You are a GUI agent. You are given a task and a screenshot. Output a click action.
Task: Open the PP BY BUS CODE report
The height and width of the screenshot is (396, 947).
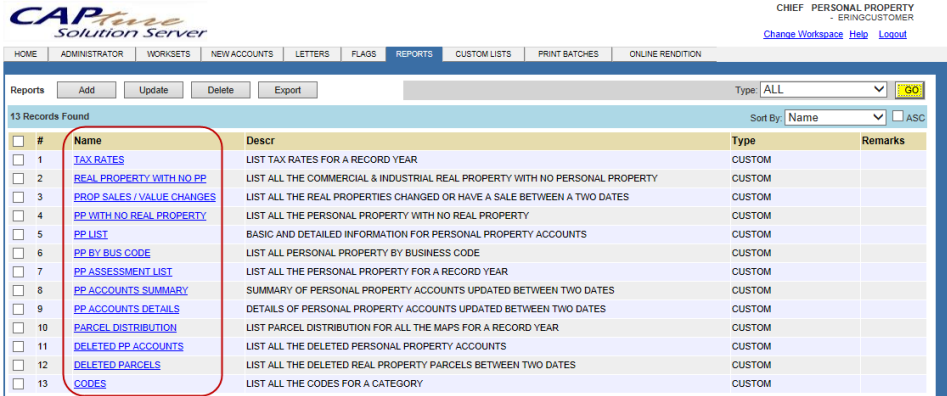[x=112, y=253]
